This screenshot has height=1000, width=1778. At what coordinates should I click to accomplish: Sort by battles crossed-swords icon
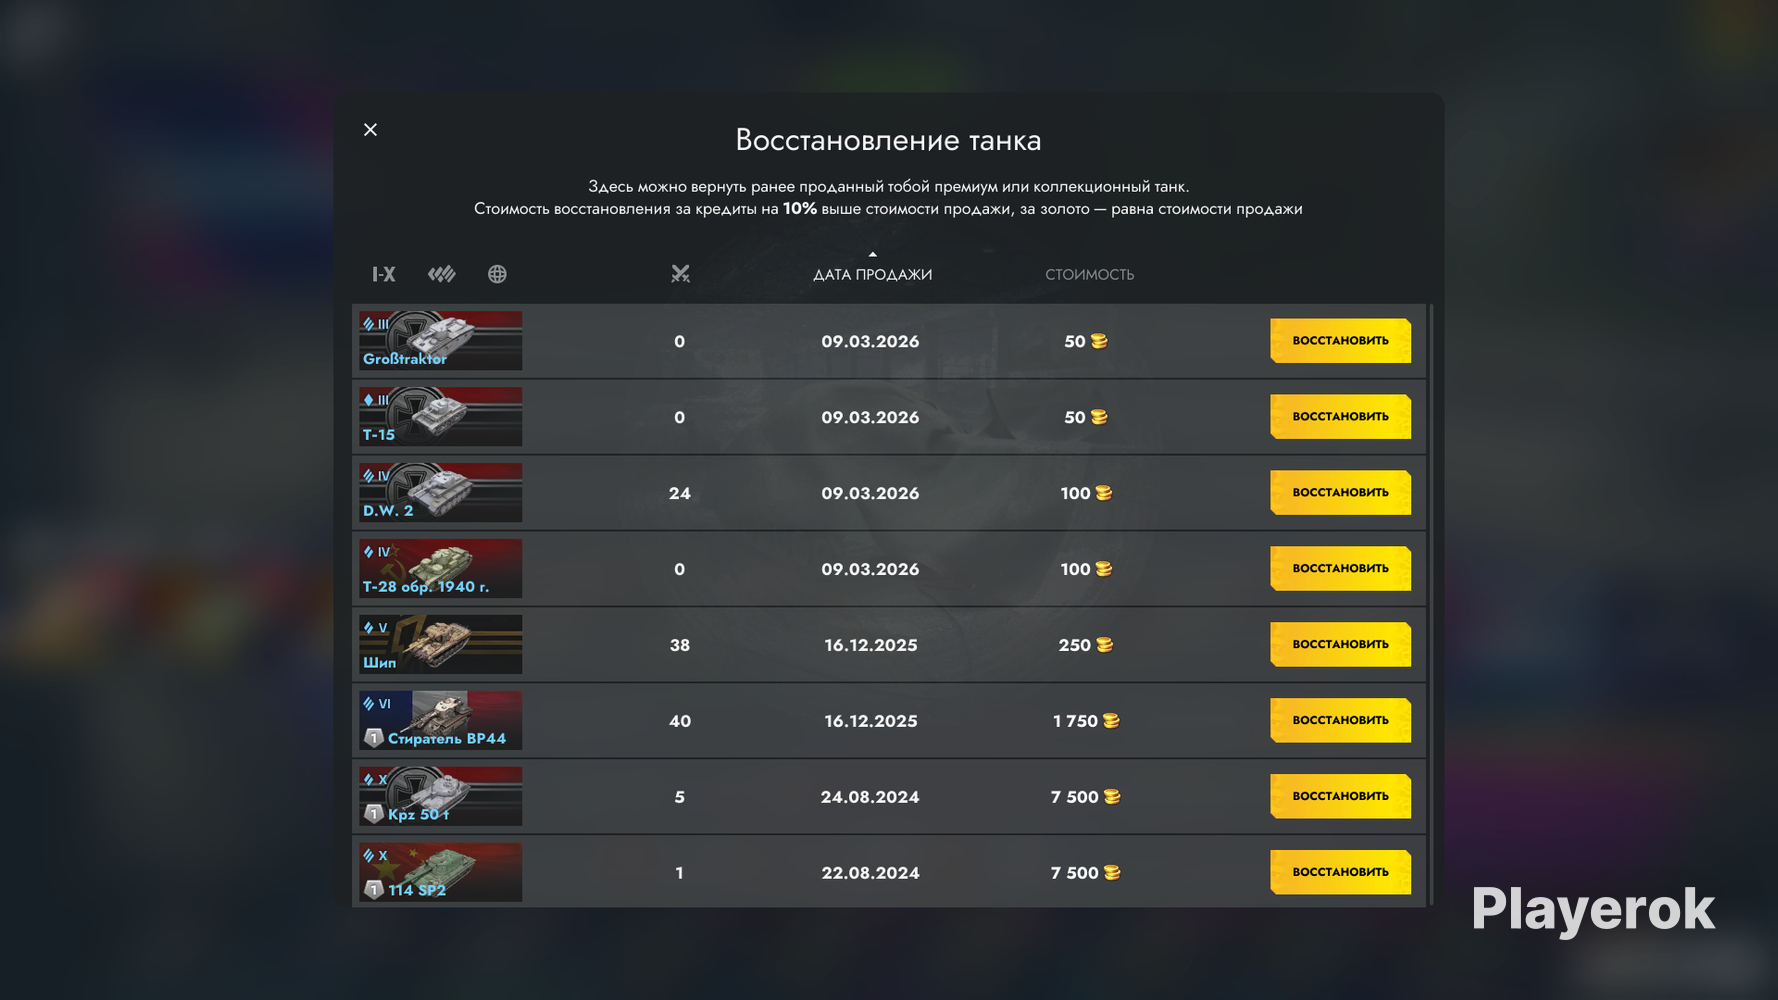pyautogui.click(x=680, y=274)
